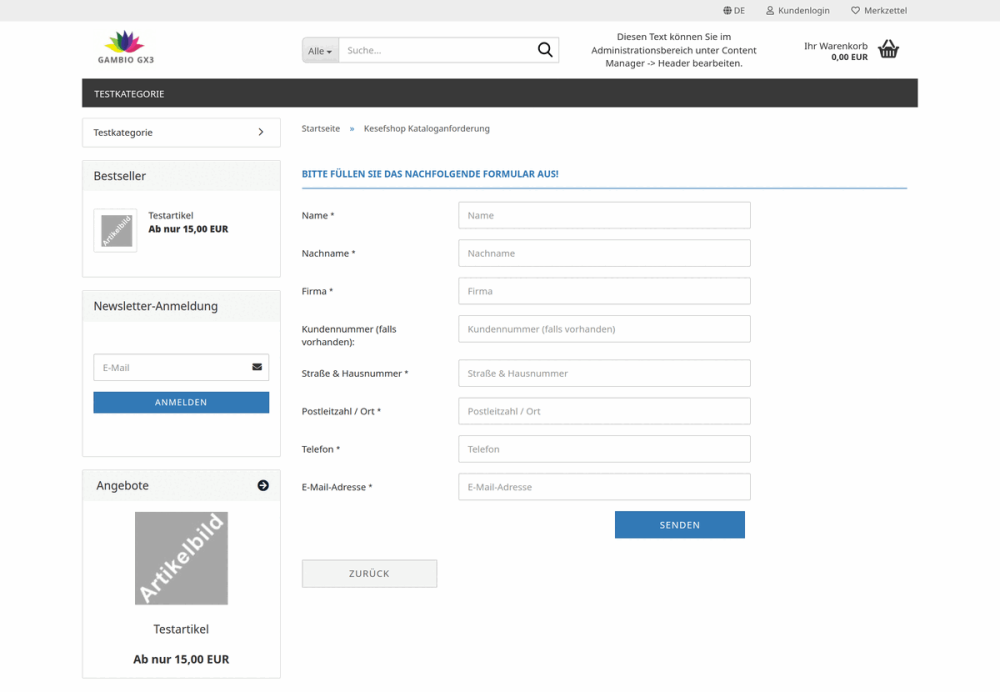This screenshot has height=692, width=1000.
Task: Focus the Suche search field
Action: pos(438,50)
